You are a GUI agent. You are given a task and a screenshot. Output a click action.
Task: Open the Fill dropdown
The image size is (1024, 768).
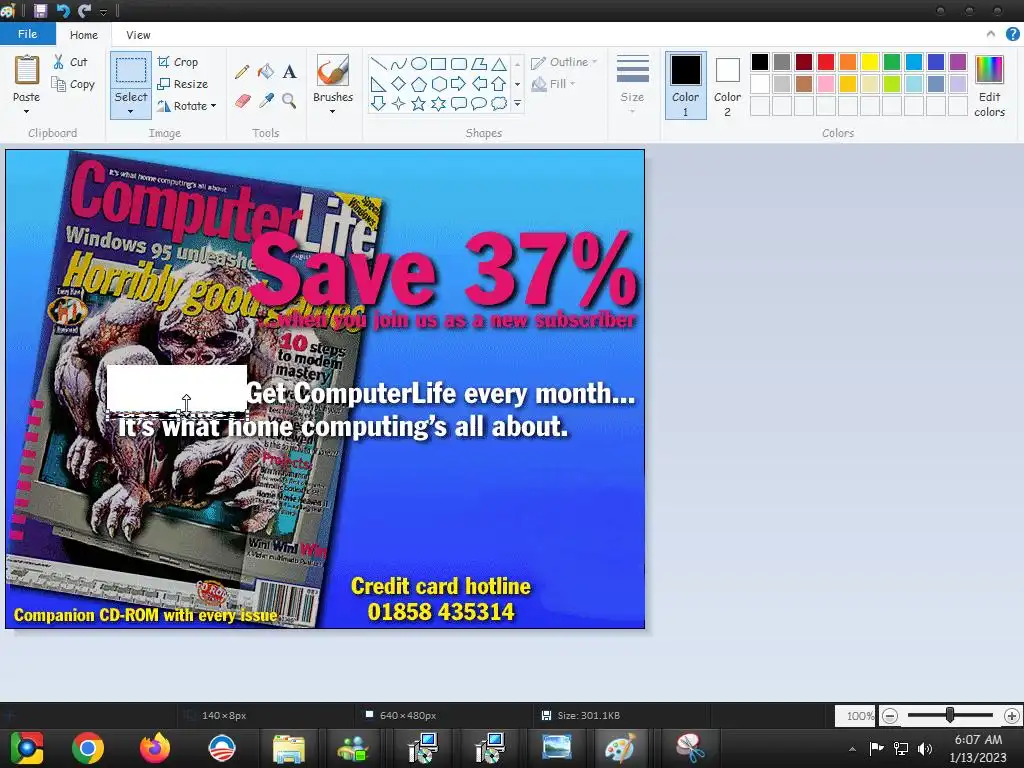pos(554,84)
